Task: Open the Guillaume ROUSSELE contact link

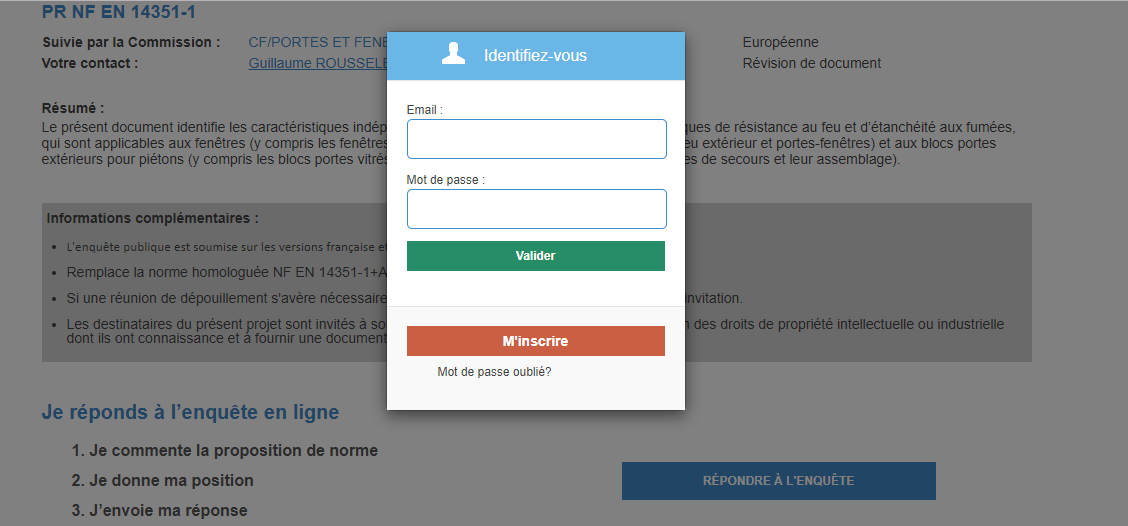Action: coord(318,63)
